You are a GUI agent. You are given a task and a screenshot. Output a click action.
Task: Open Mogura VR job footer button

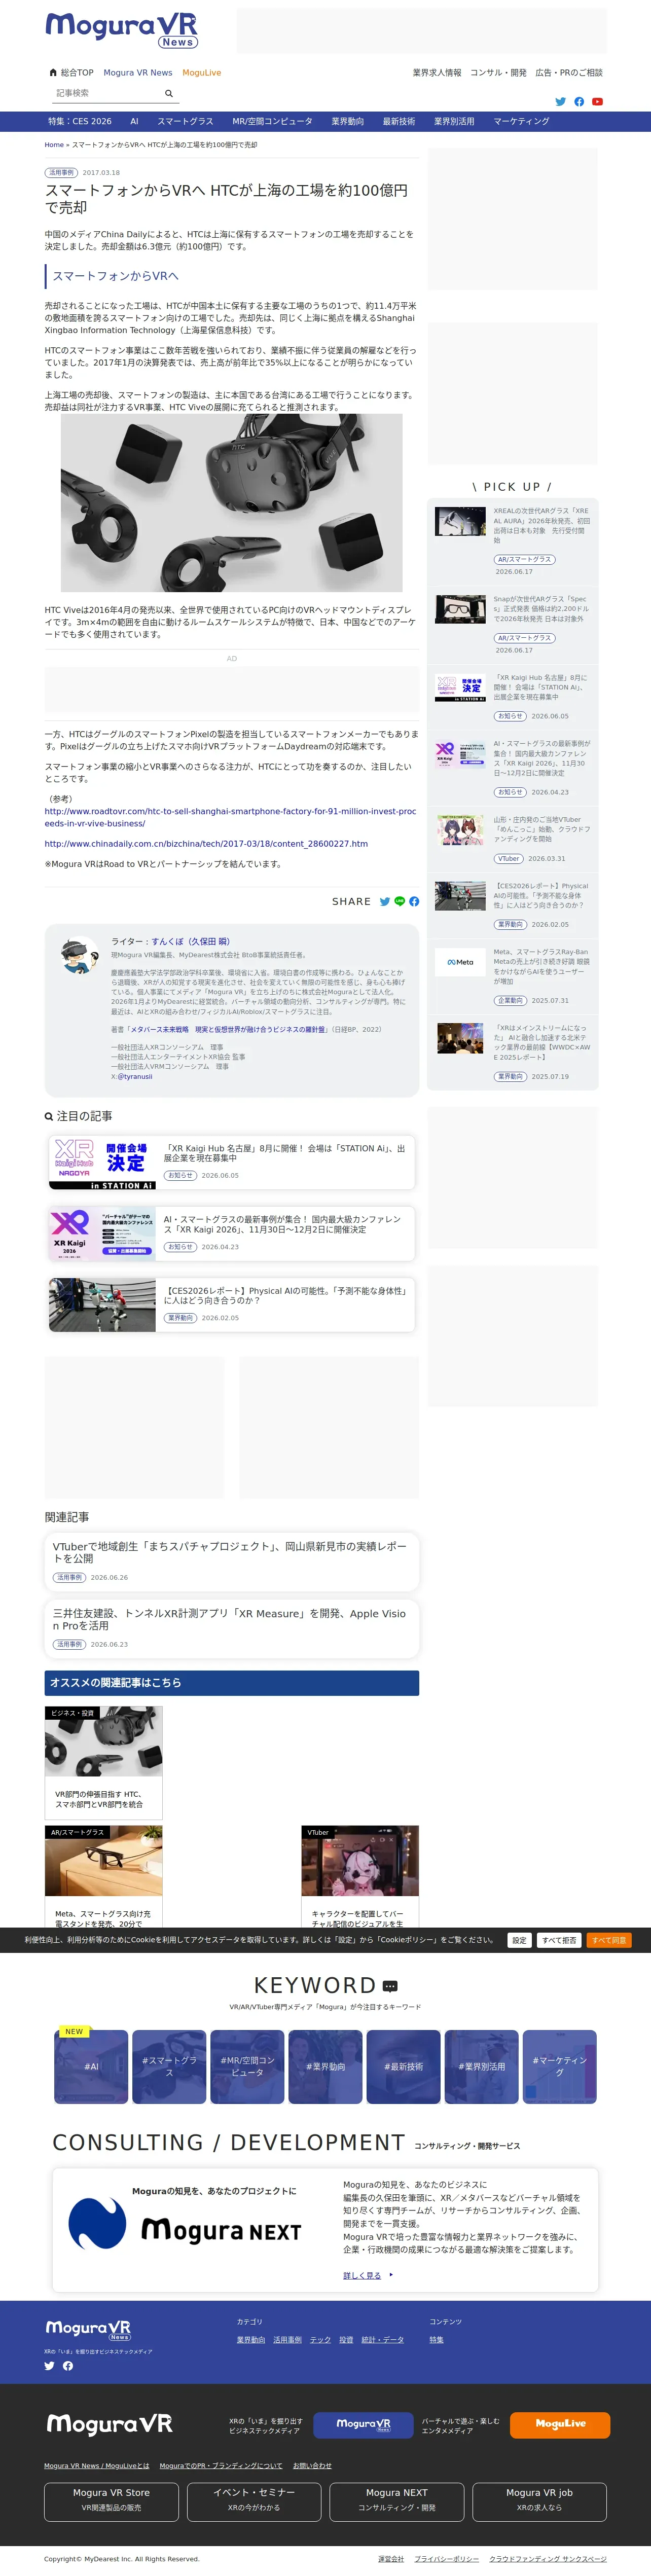click(539, 2501)
